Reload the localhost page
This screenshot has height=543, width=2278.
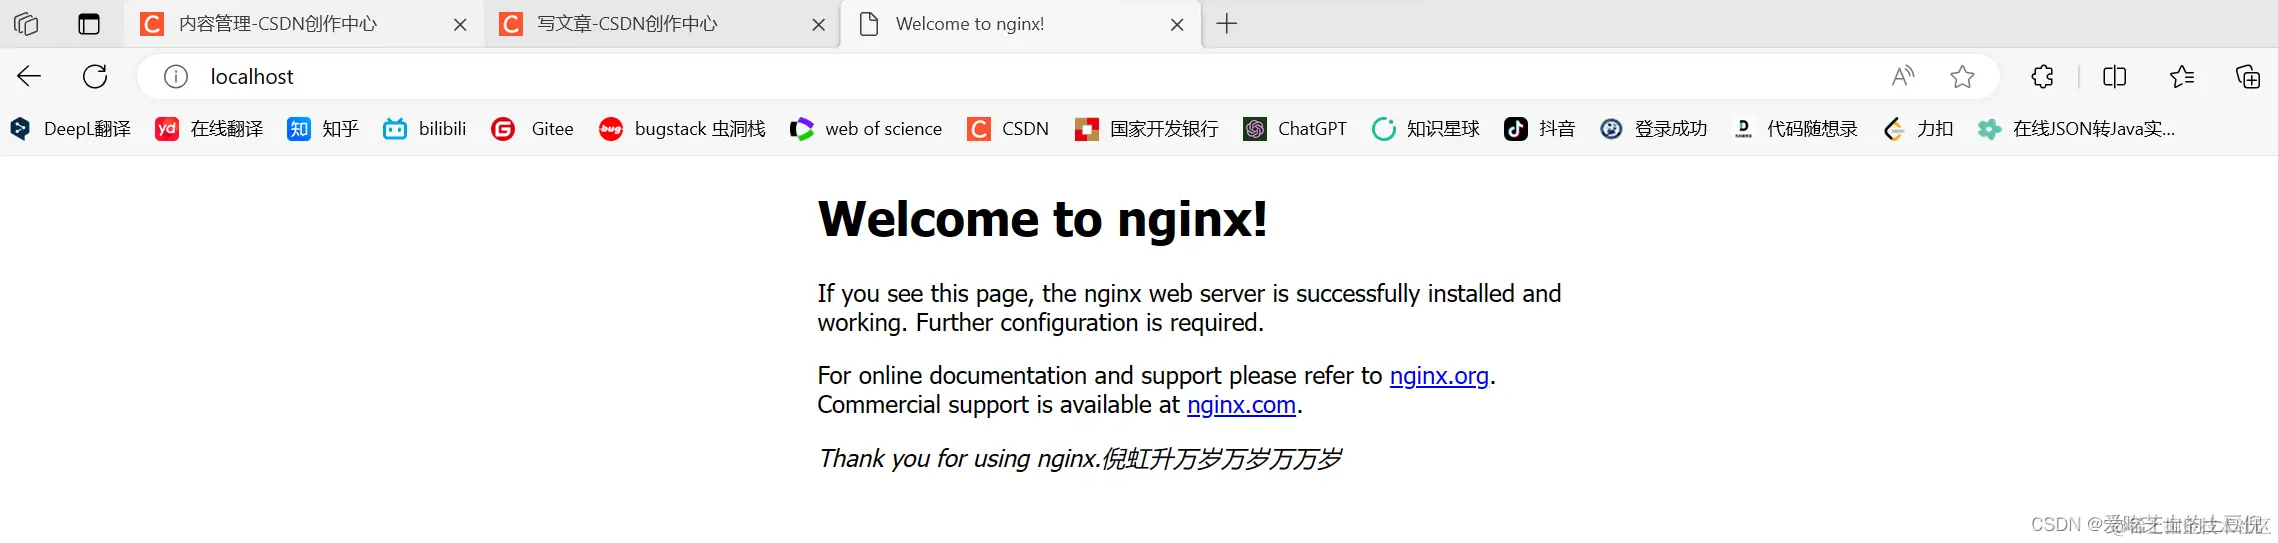point(95,76)
